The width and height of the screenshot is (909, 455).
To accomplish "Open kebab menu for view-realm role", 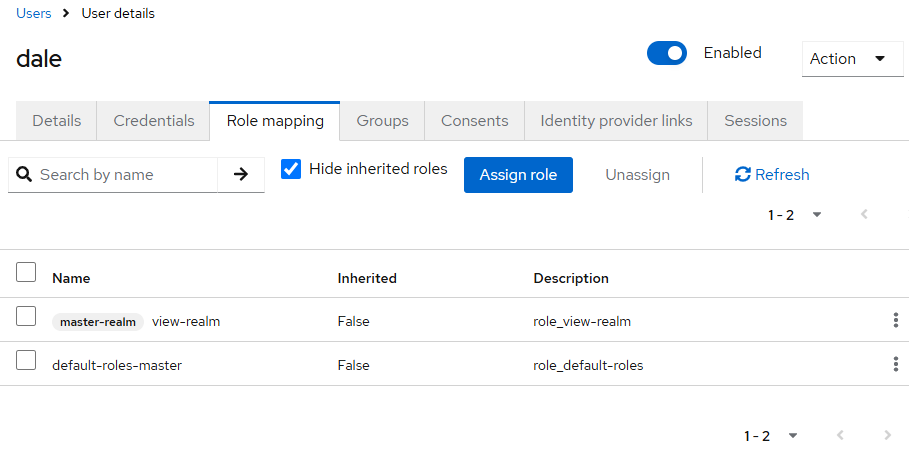I will (x=895, y=321).
